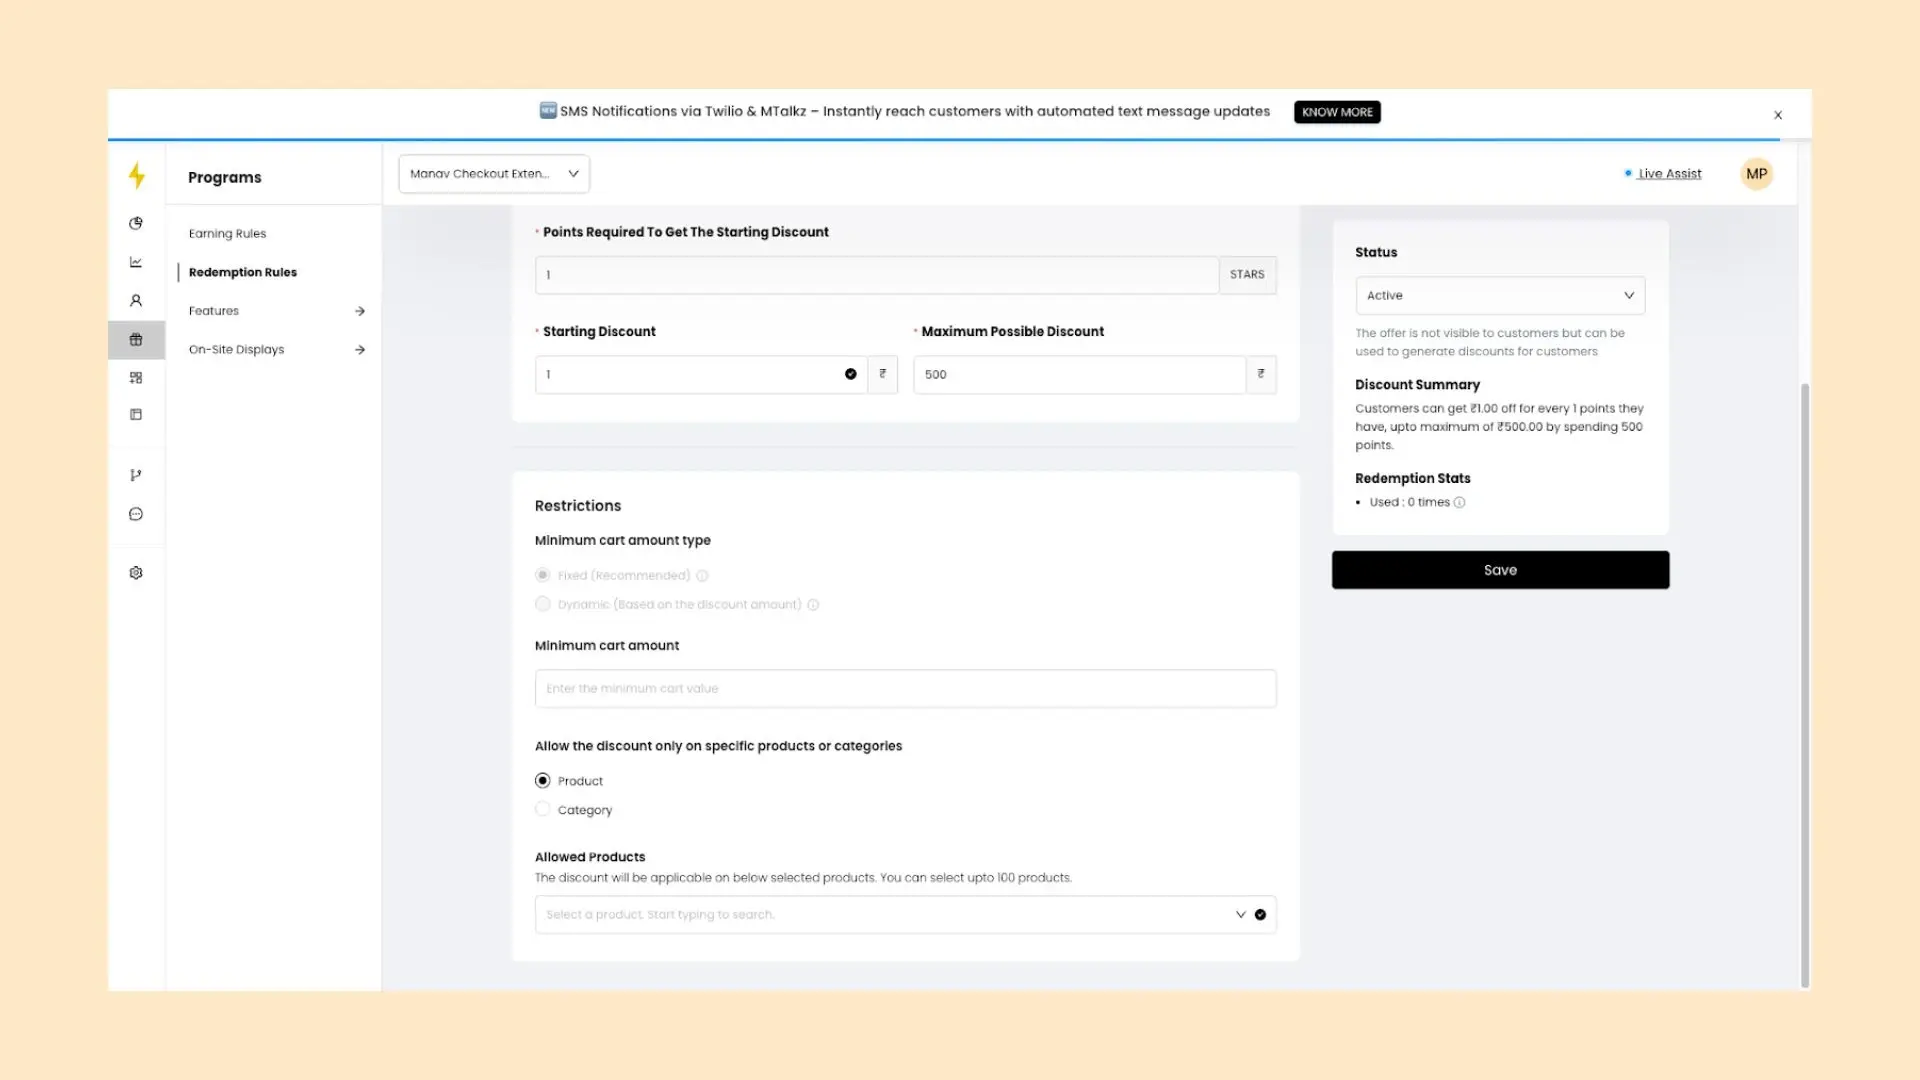Open the widgets grid-plus icon

pos(136,378)
